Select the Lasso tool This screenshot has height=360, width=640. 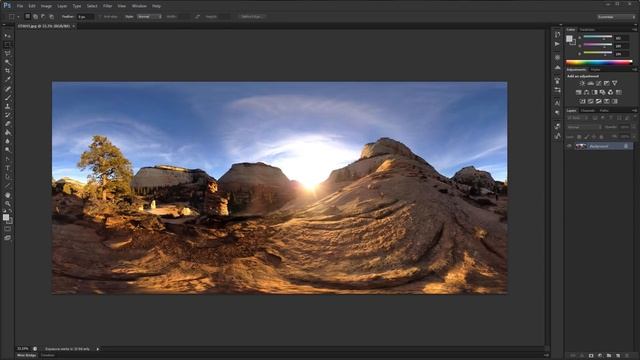pos(7,53)
